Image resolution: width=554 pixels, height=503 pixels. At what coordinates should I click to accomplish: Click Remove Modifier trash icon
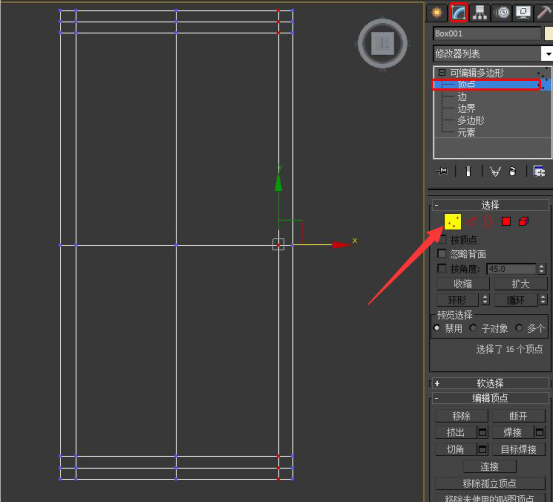512,171
